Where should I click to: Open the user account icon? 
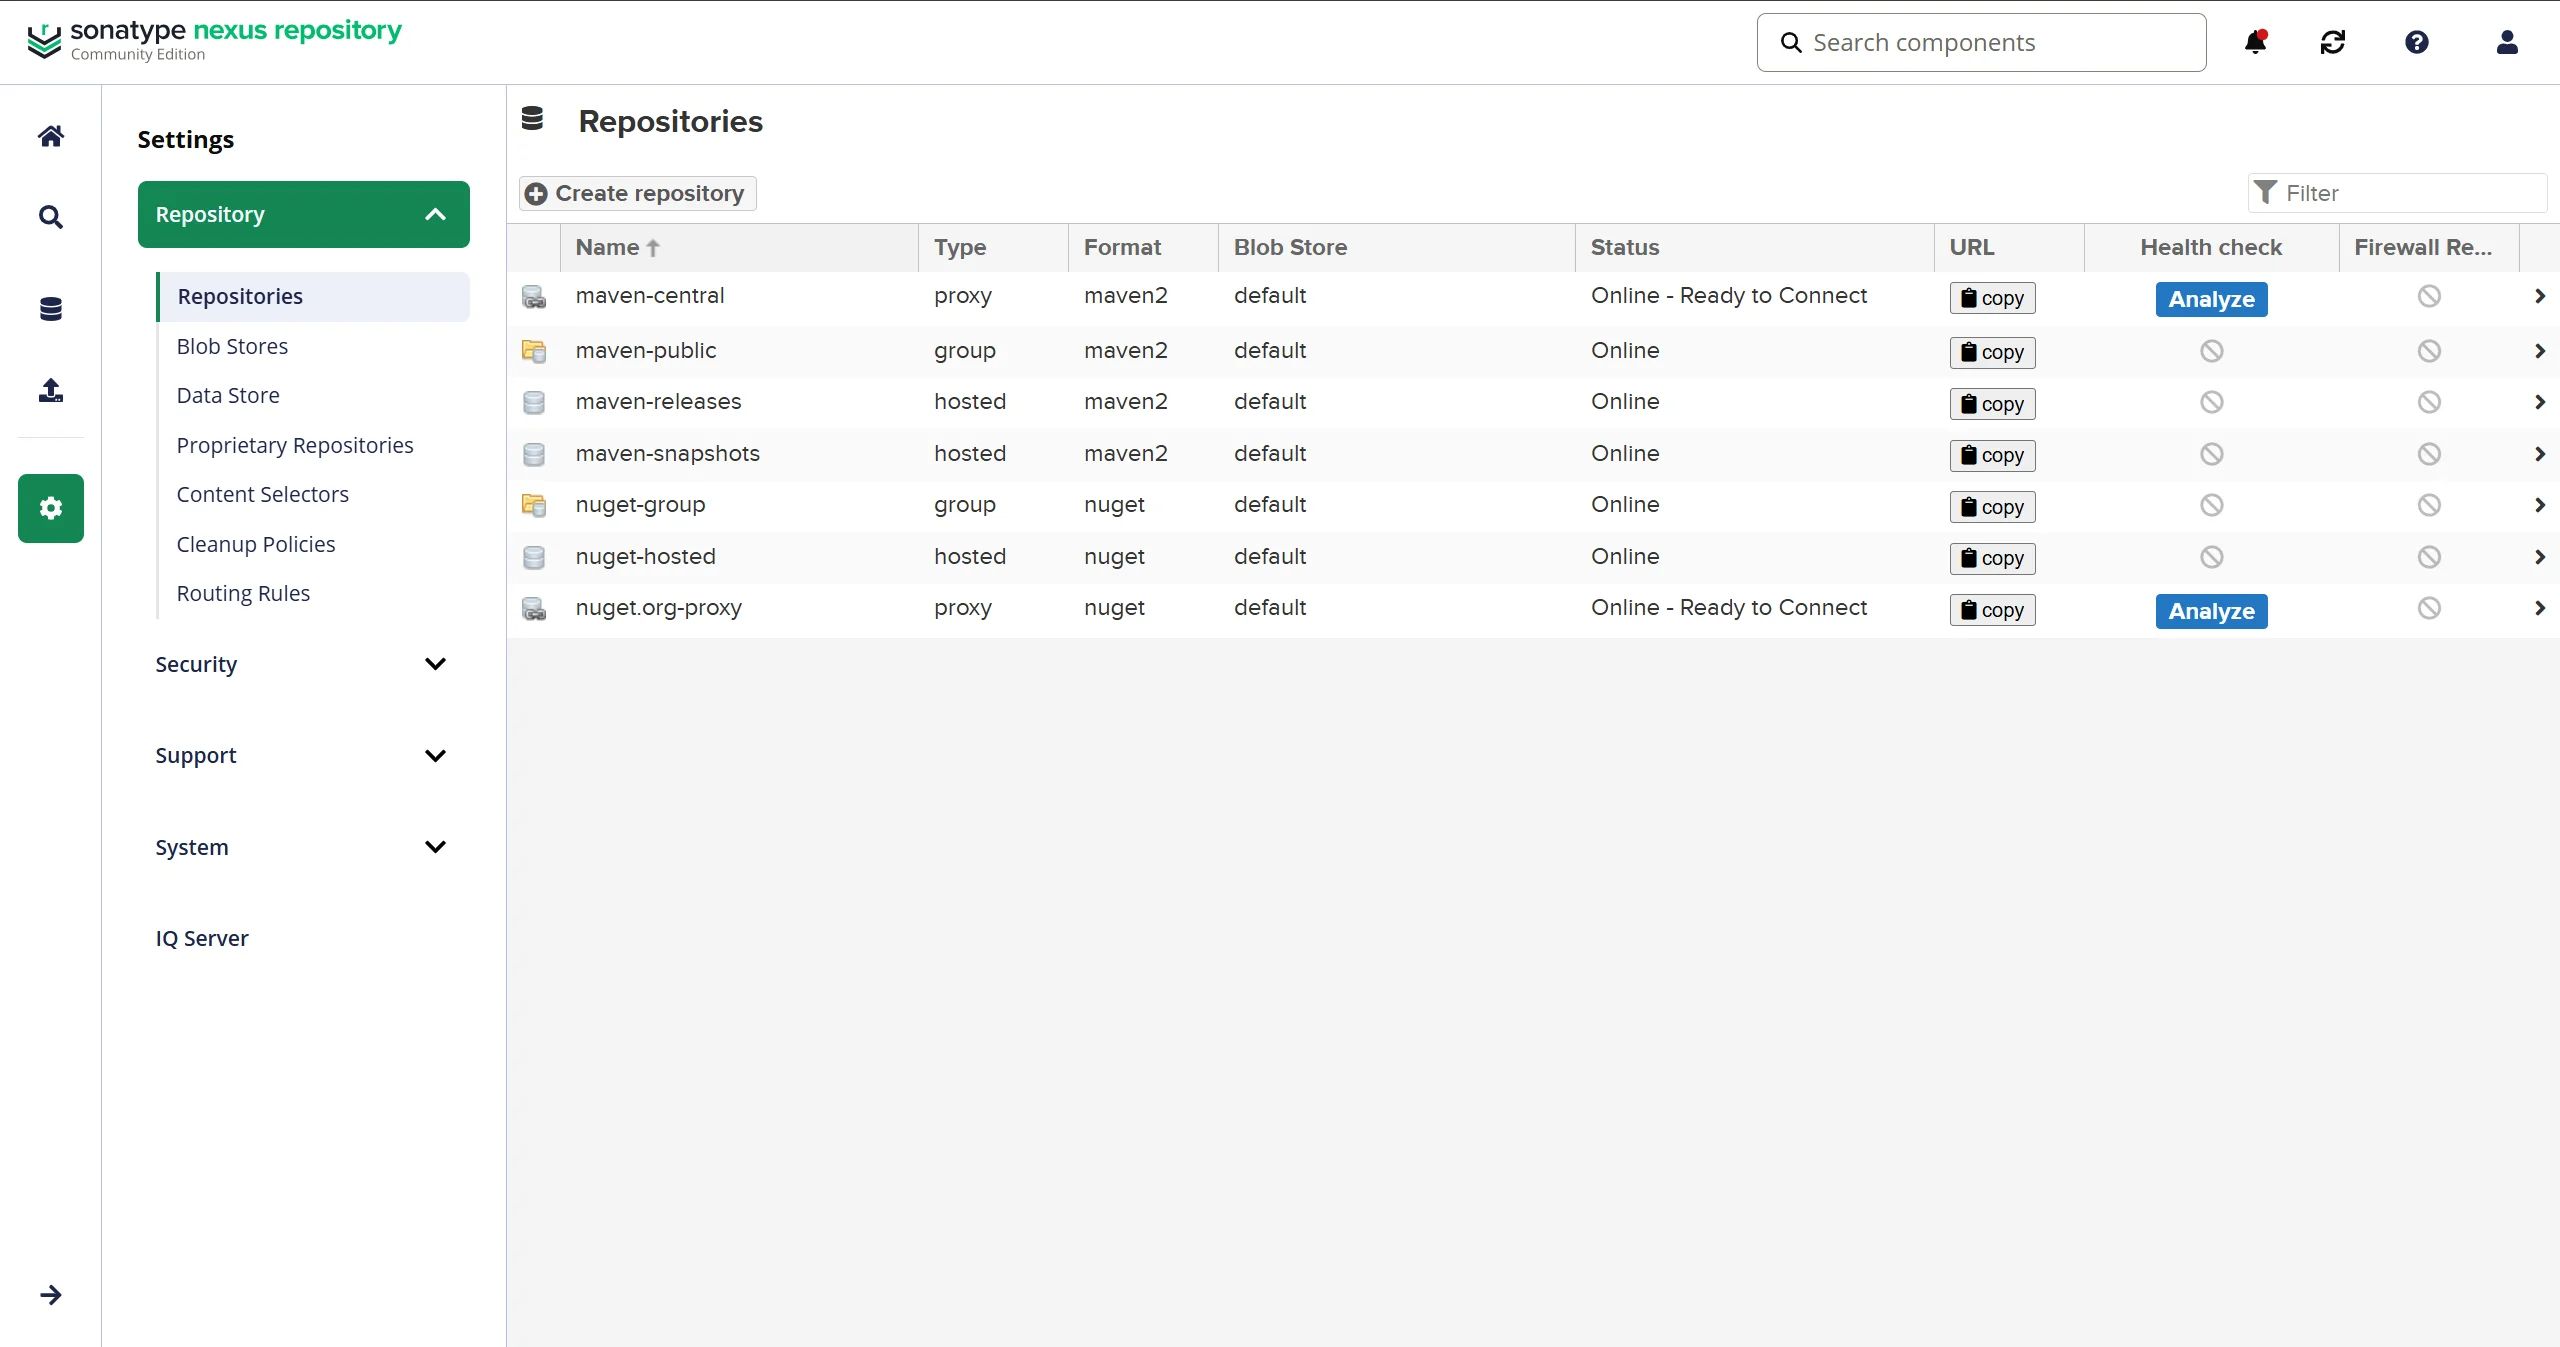(x=2507, y=42)
